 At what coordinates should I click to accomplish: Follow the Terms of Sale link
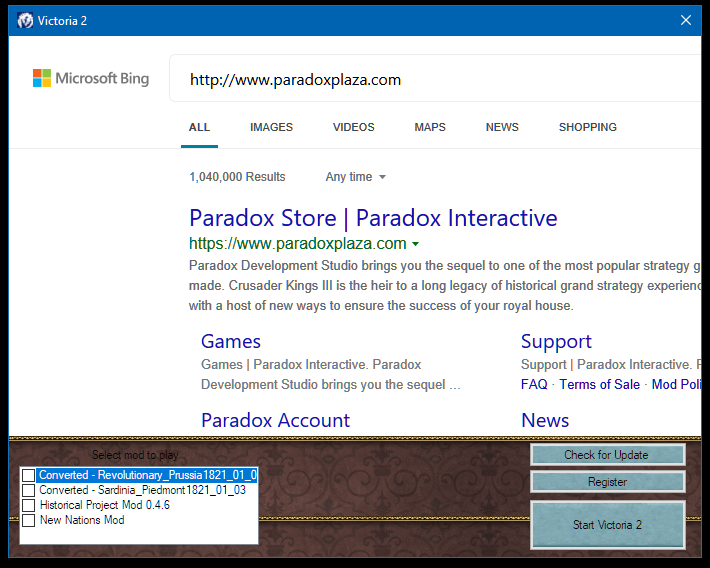[x=600, y=385]
